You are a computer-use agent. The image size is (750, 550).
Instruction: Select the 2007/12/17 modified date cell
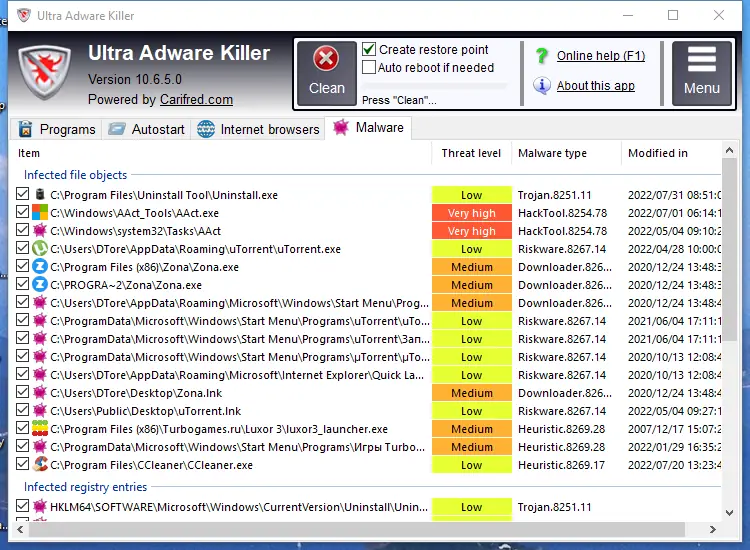674,429
